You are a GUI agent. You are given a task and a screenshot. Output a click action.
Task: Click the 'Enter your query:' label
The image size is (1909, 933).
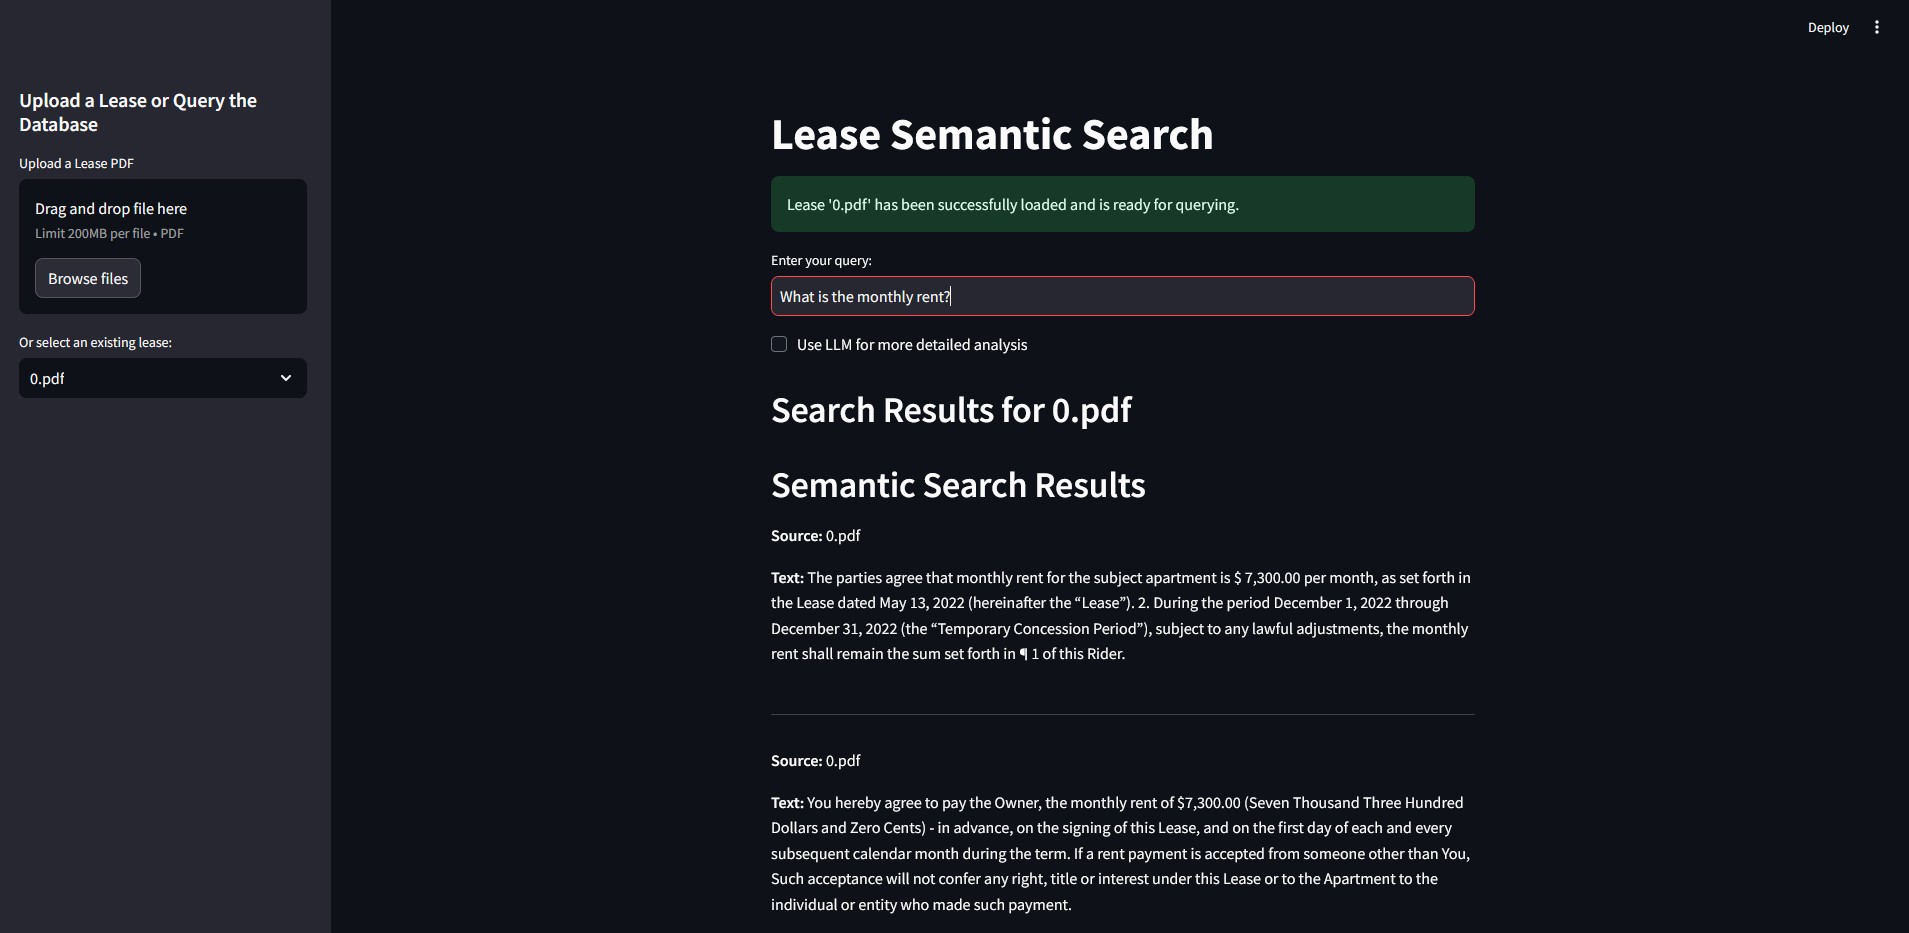pyautogui.click(x=821, y=260)
